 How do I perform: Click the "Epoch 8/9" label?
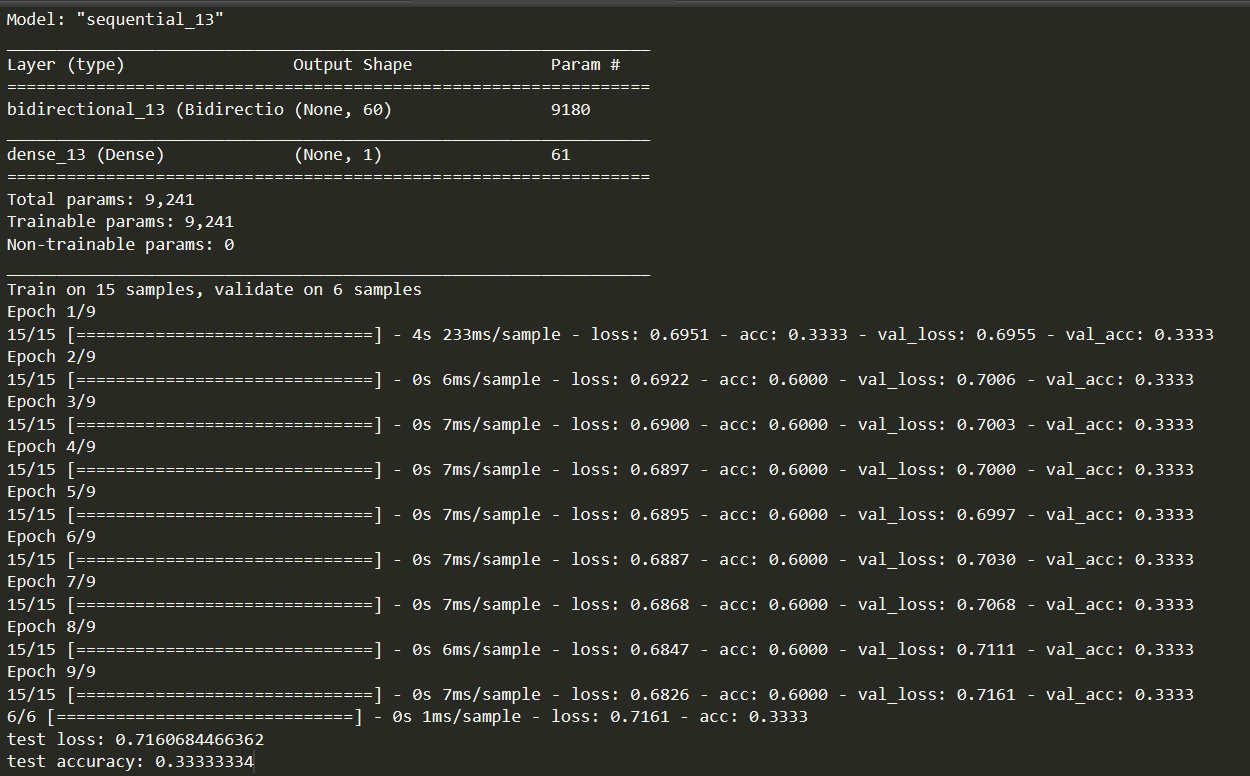[50, 627]
